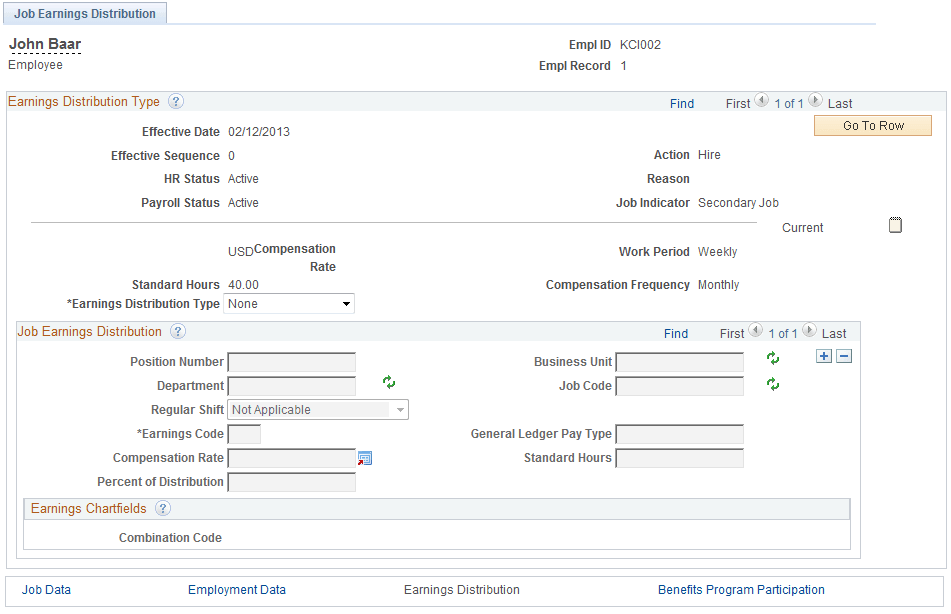This screenshot has width=951, height=614.
Task: Refresh the Department lookup icon
Action: (389, 382)
